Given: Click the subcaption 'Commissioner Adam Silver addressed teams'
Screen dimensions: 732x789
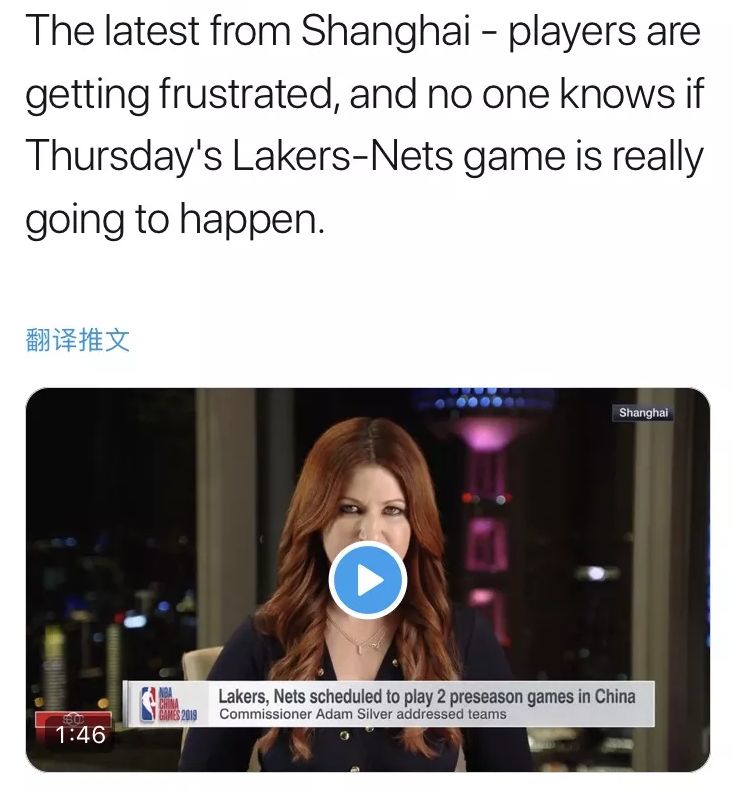Looking at the screenshot, I should 363,714.
